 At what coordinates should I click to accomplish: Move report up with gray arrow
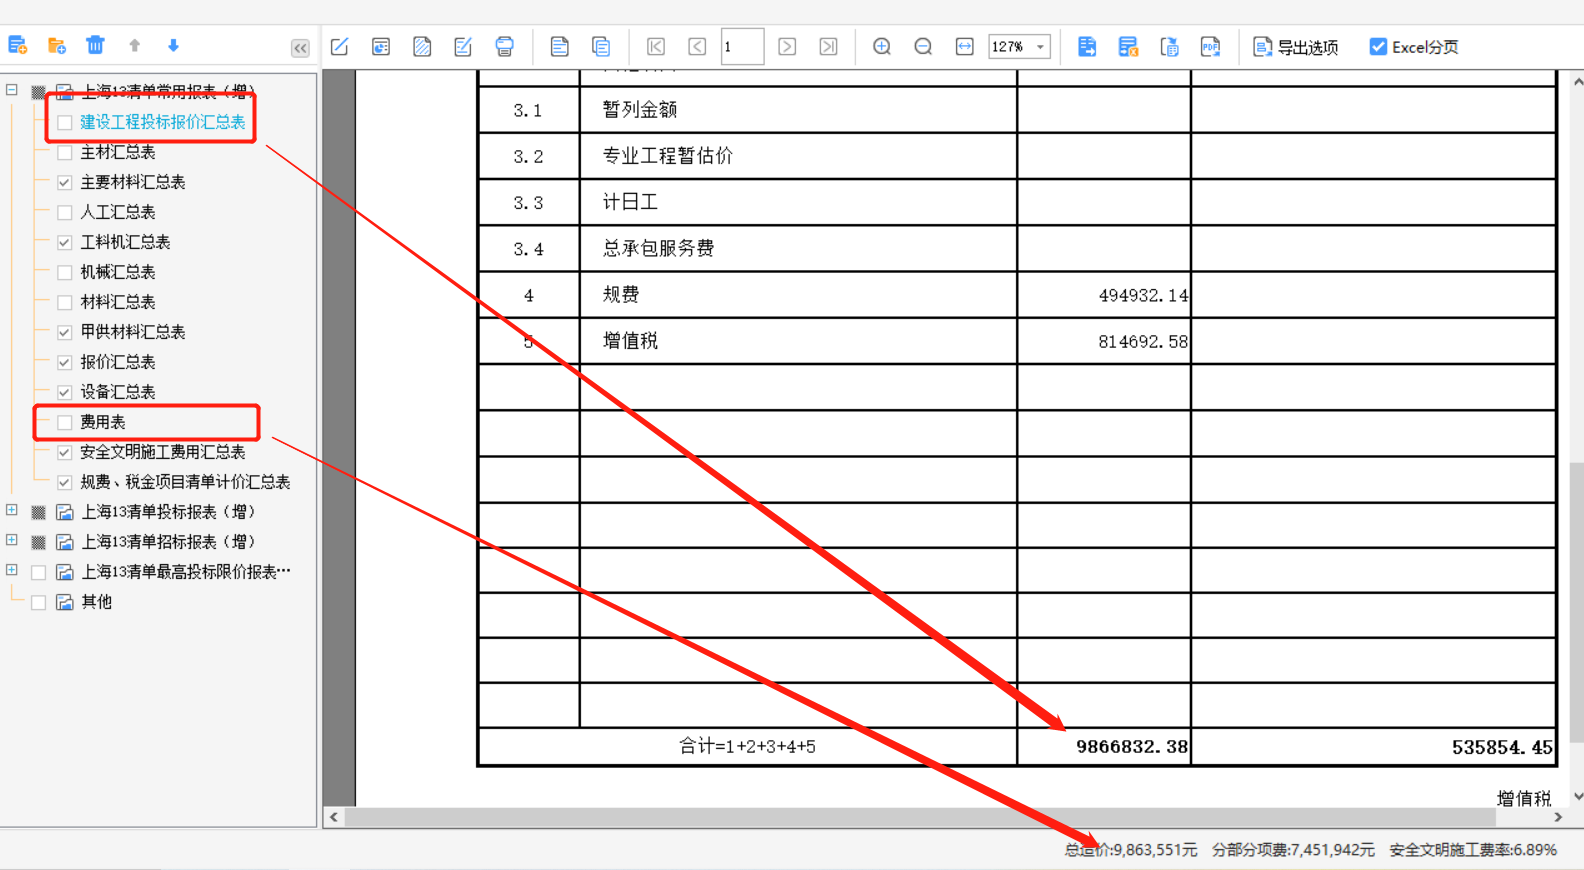pyautogui.click(x=134, y=45)
